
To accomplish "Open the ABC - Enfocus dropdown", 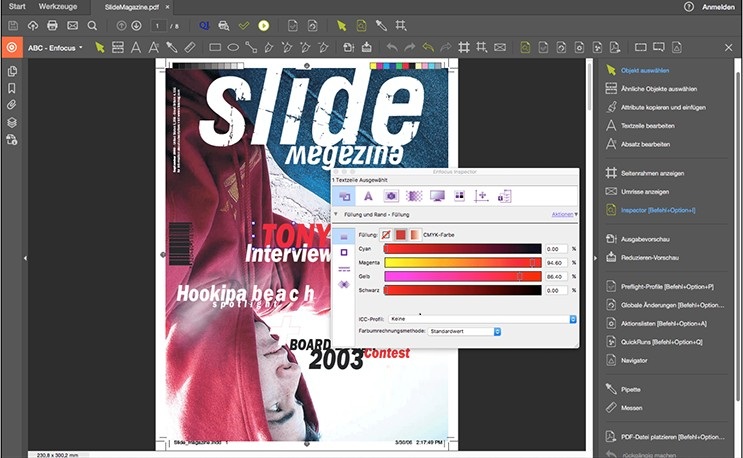I will [x=55, y=48].
